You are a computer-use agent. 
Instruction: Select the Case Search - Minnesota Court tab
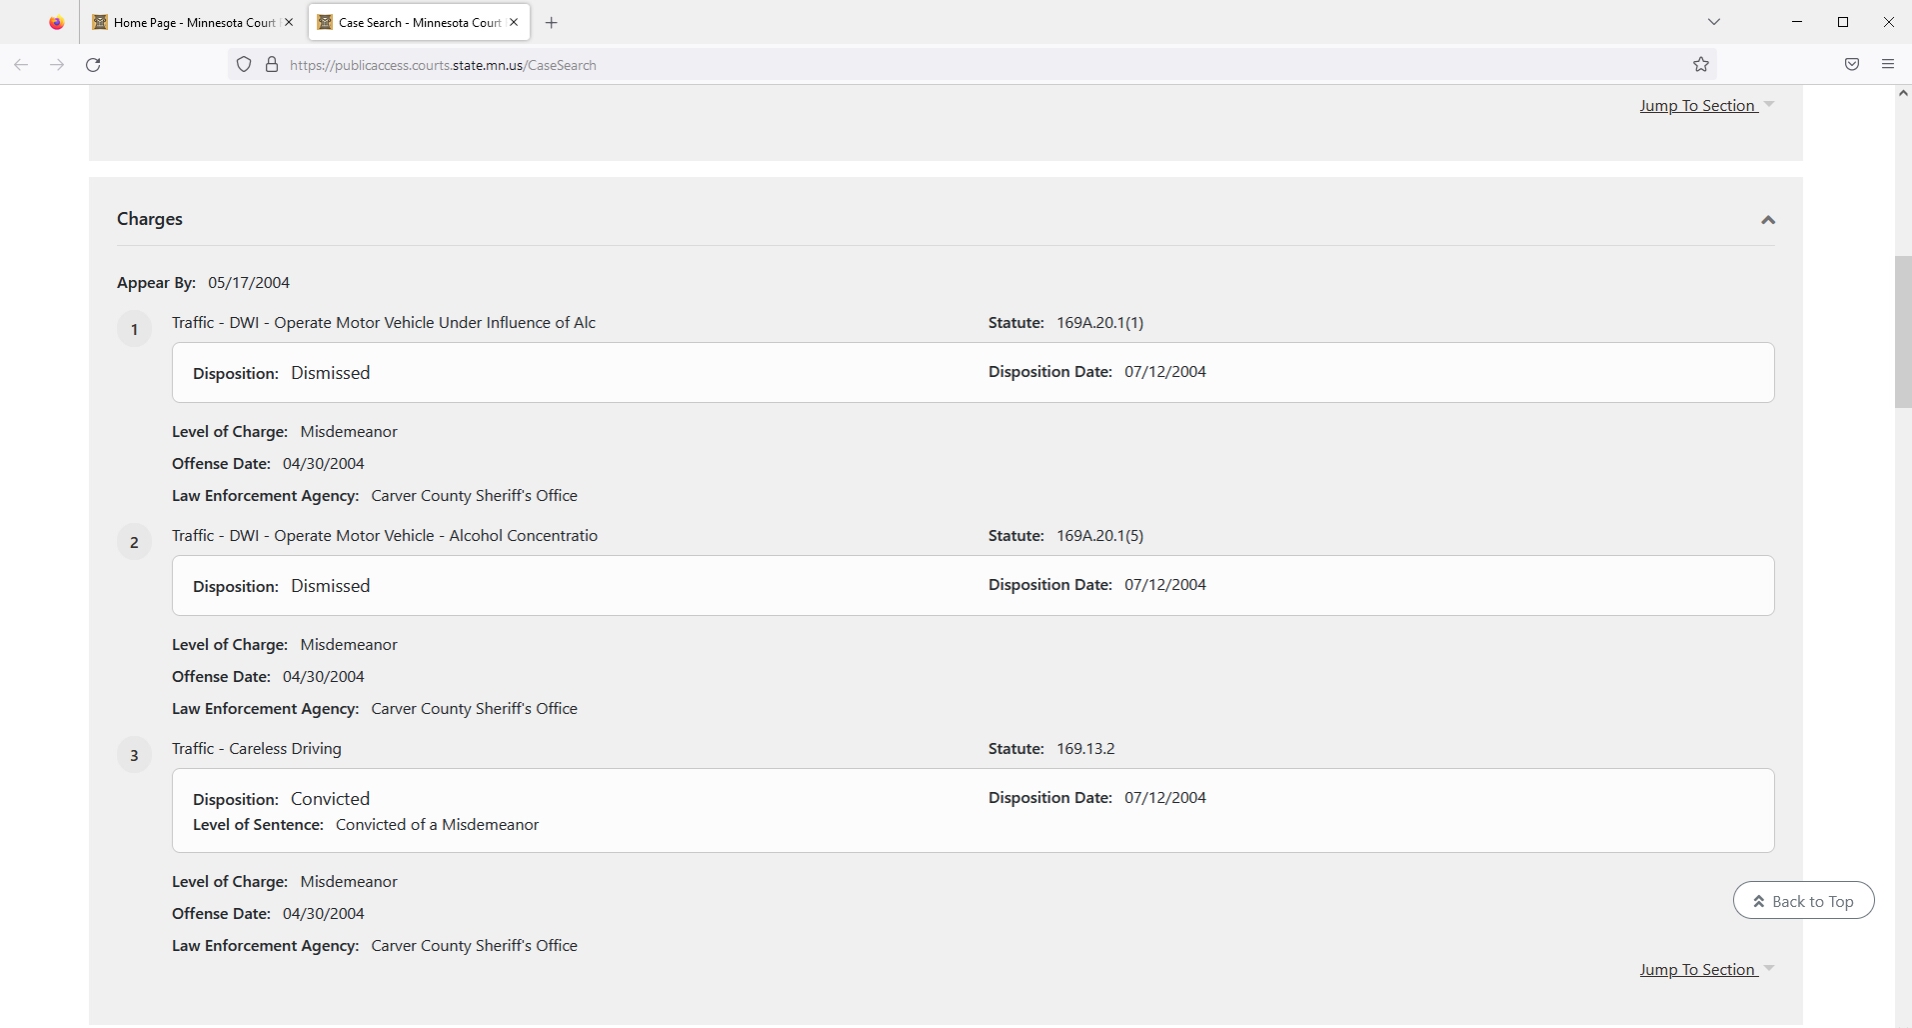(x=410, y=22)
